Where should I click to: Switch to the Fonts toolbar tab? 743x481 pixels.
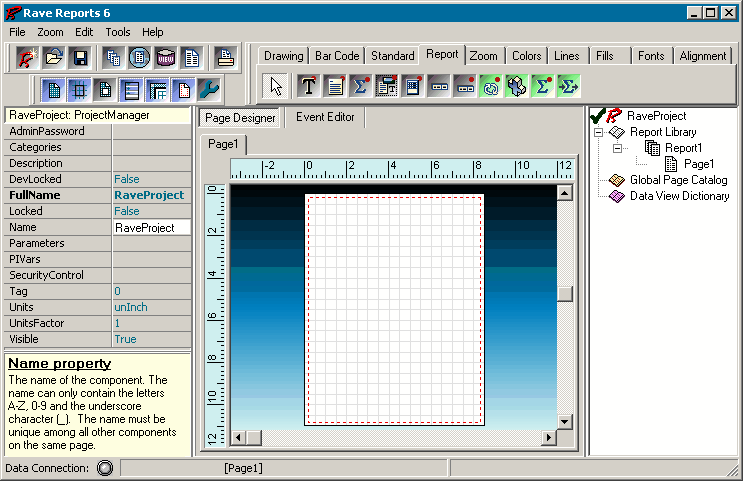pos(651,56)
